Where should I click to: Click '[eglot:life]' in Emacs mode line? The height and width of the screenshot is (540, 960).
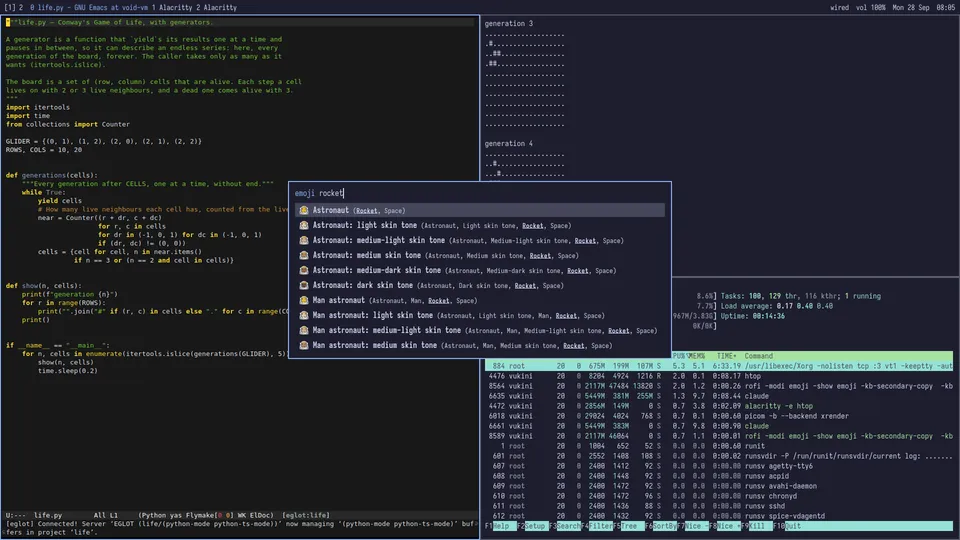pyautogui.click(x=306, y=516)
